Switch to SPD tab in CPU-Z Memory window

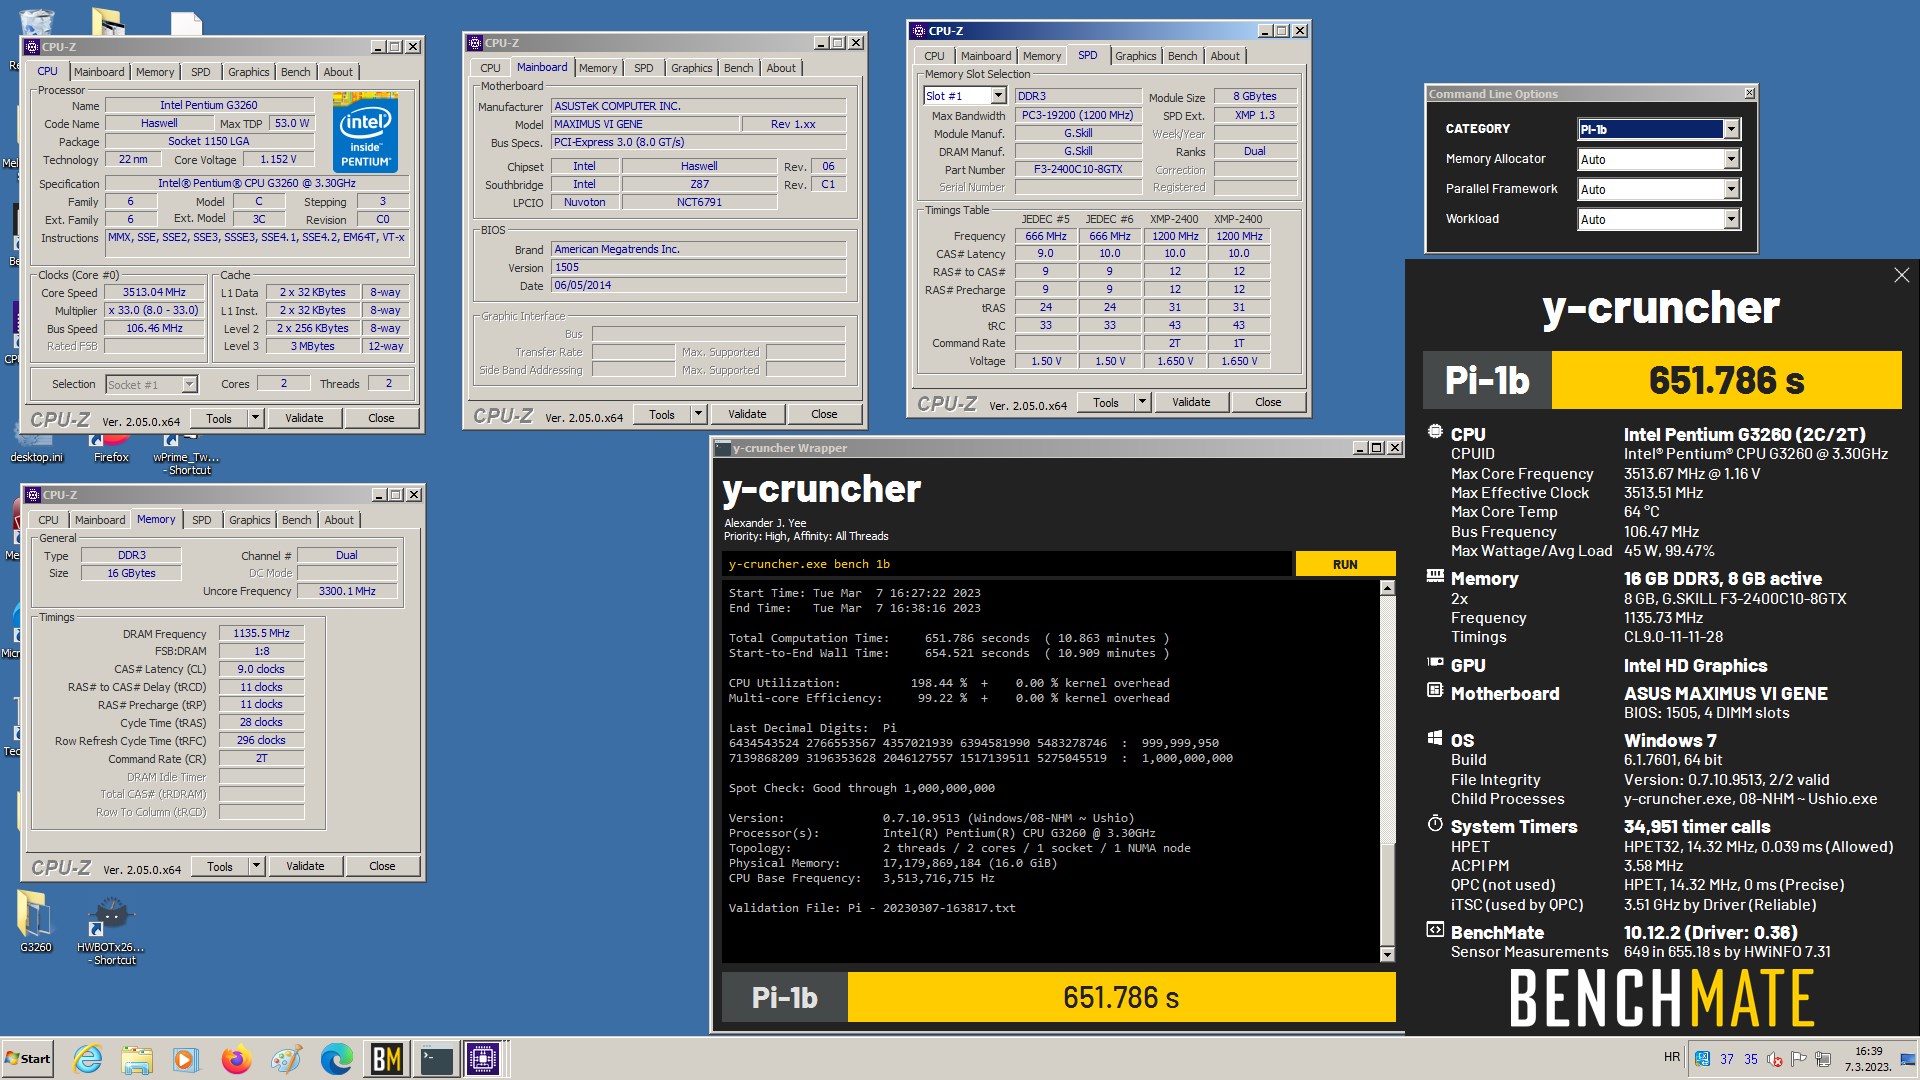pos(201,520)
